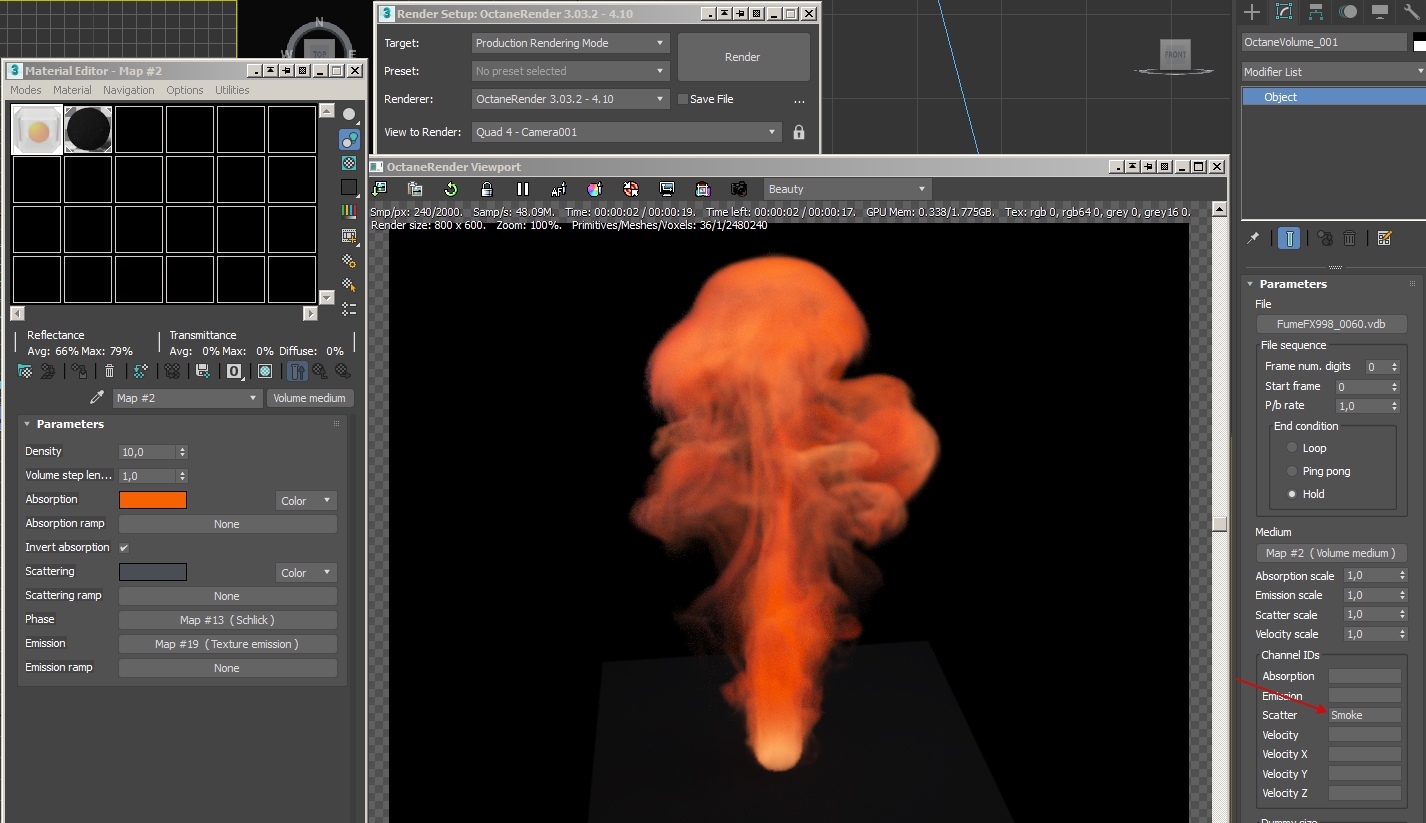Restart render in OctaneRender Viewport
Image resolution: width=1426 pixels, height=823 pixels.
[451, 189]
